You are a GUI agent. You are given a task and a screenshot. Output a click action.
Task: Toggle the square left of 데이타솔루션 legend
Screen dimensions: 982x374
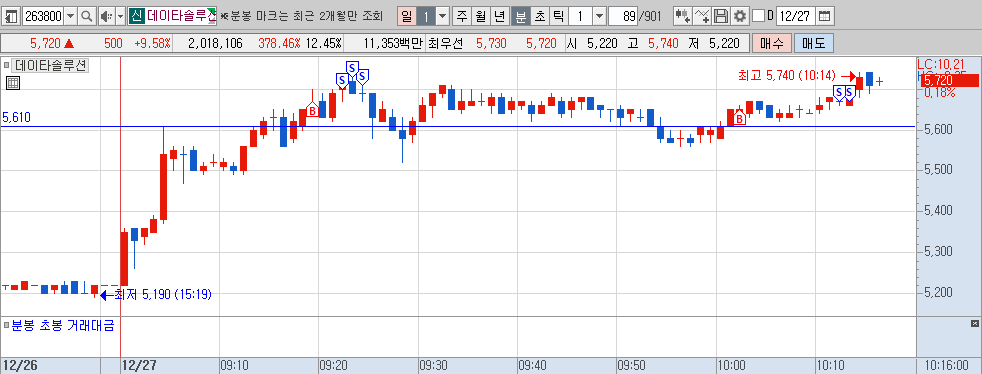pyautogui.click(x=6, y=65)
